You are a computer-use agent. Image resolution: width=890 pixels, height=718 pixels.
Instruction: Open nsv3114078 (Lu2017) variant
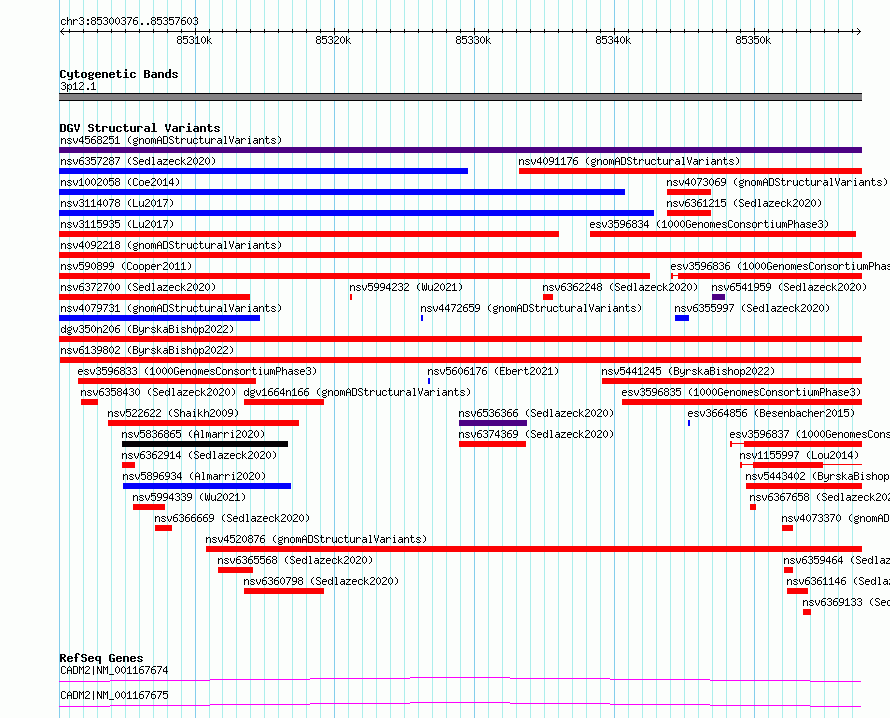(x=117, y=203)
